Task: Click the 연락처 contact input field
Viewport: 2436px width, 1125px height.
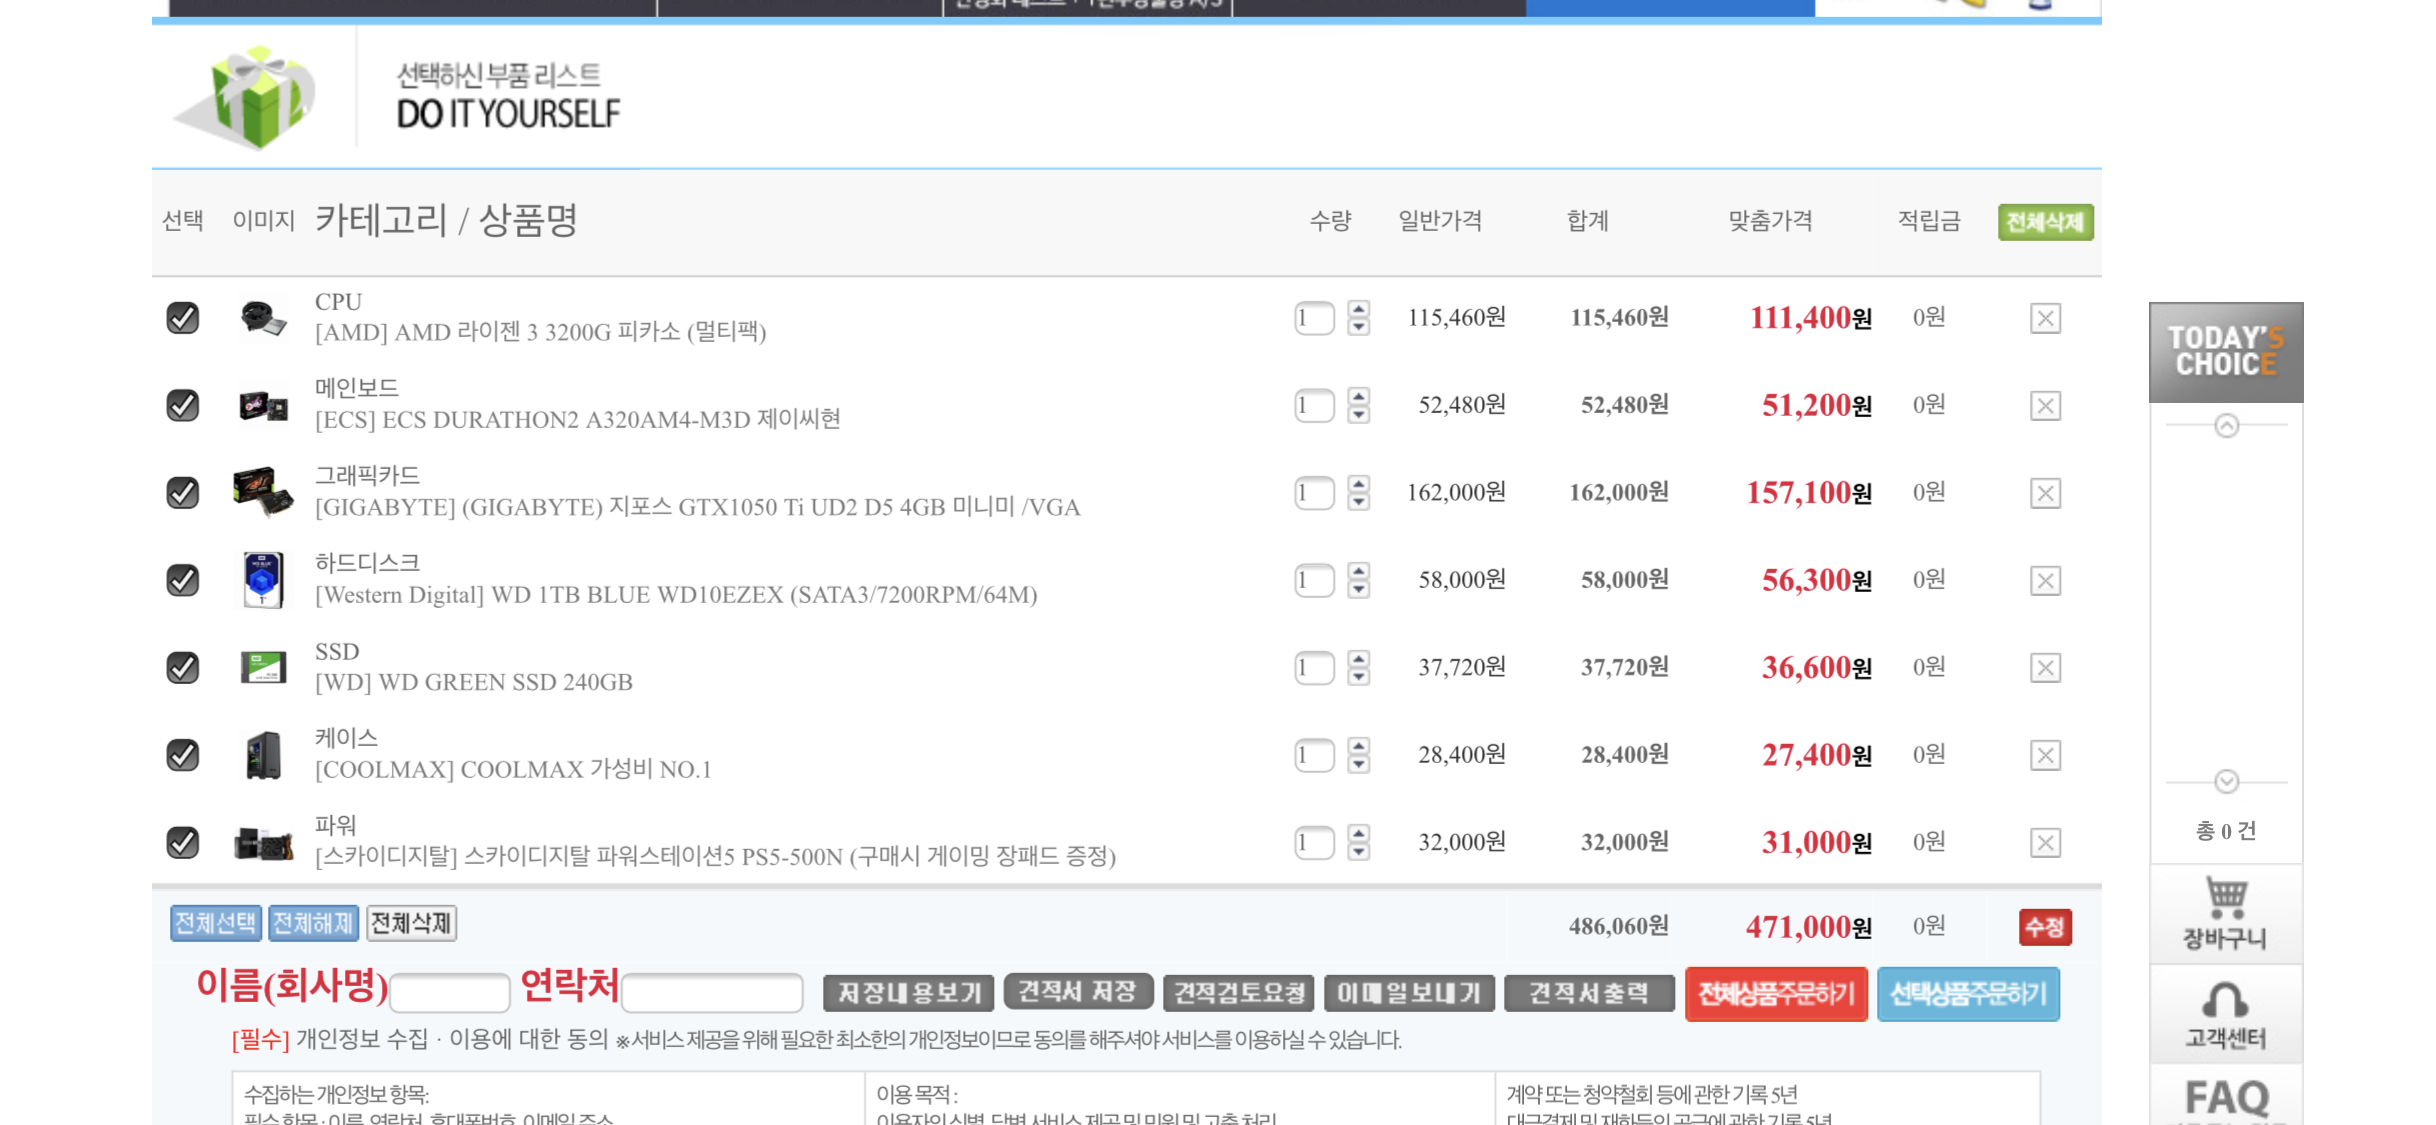Action: [712, 993]
